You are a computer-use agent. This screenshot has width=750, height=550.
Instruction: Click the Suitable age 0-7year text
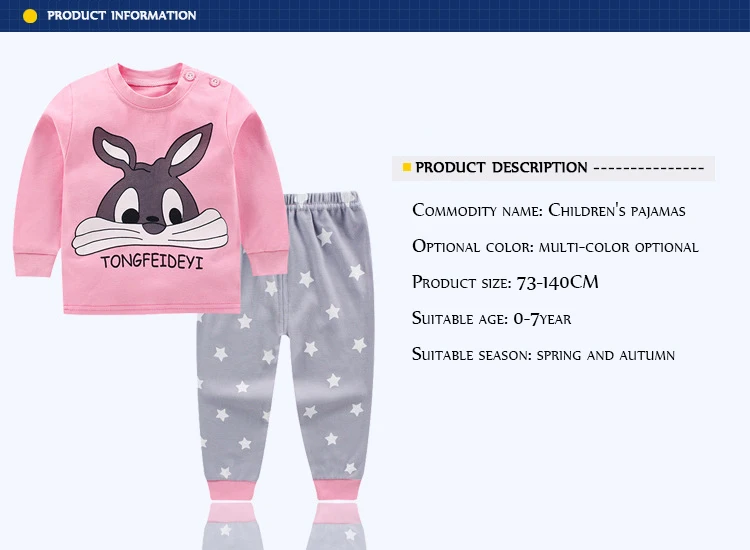pyautogui.click(x=491, y=319)
